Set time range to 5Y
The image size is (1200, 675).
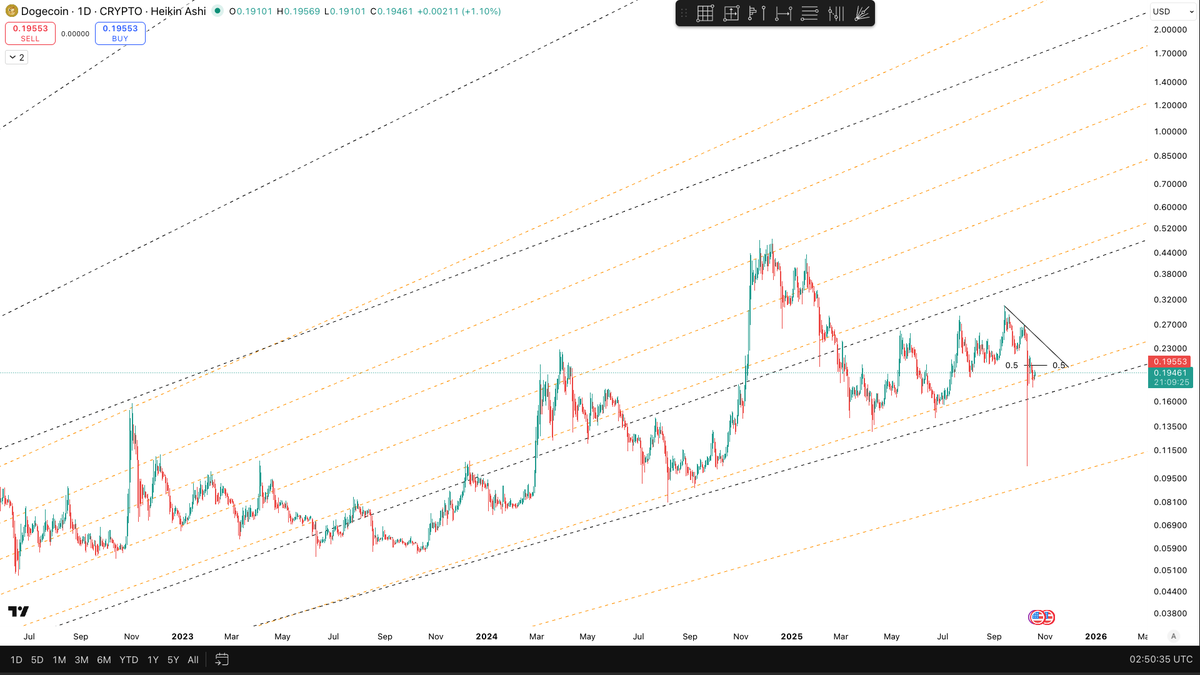tap(173, 660)
